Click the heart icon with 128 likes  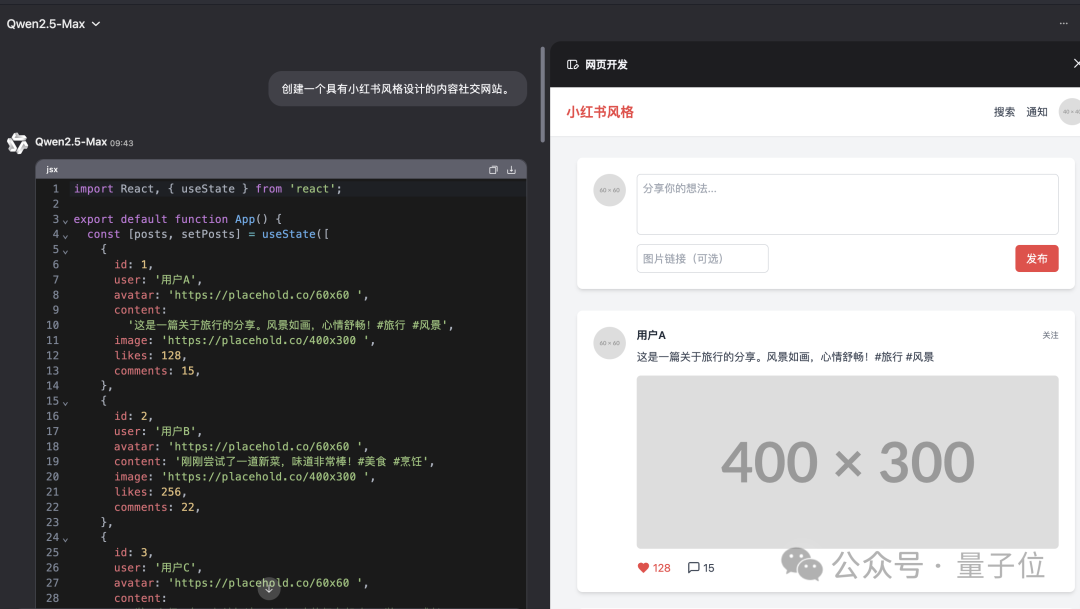644,568
